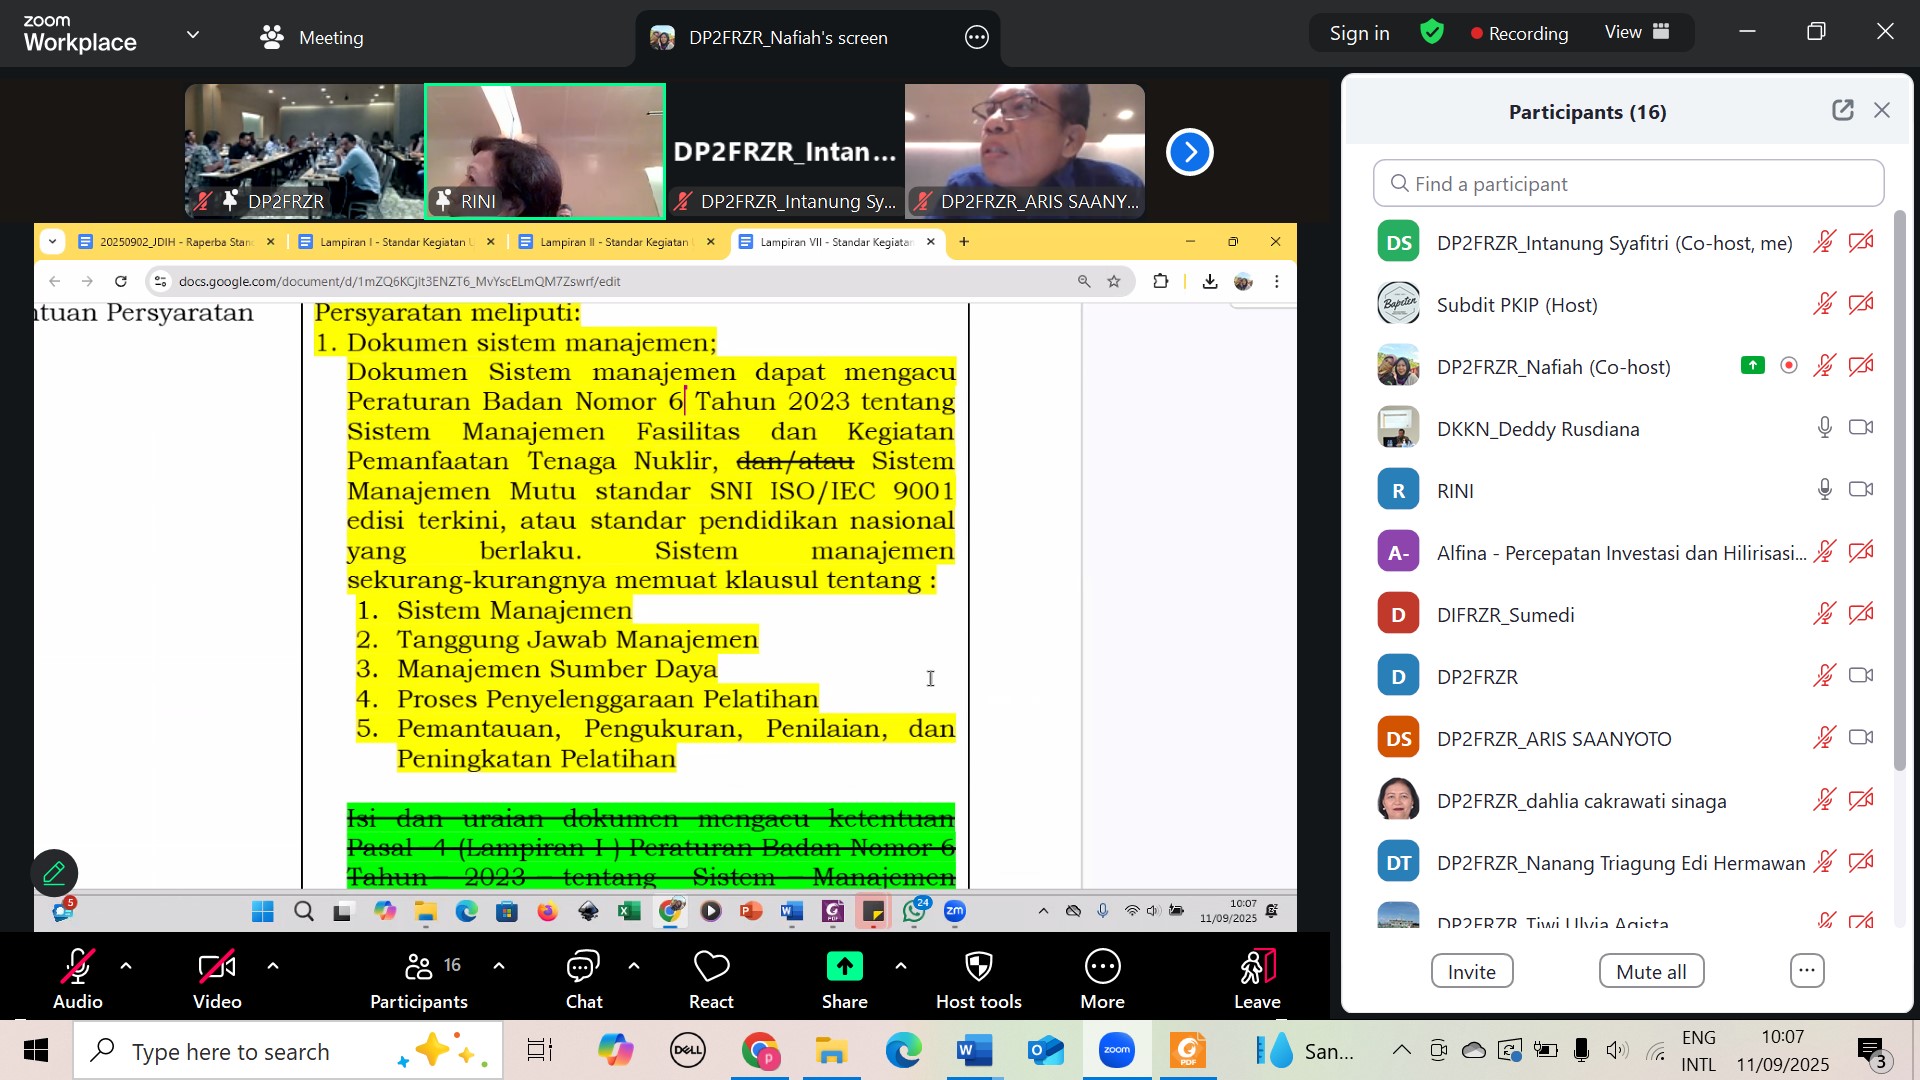
Task: Show next video thumbnails with arrow
Action: tap(1190, 152)
